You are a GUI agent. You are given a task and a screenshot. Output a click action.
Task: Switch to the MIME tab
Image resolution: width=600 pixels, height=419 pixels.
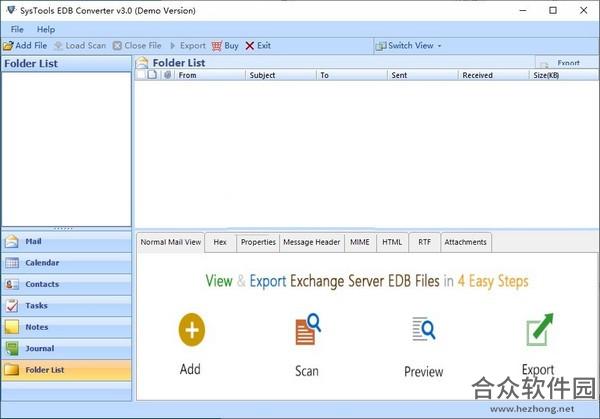(x=360, y=242)
